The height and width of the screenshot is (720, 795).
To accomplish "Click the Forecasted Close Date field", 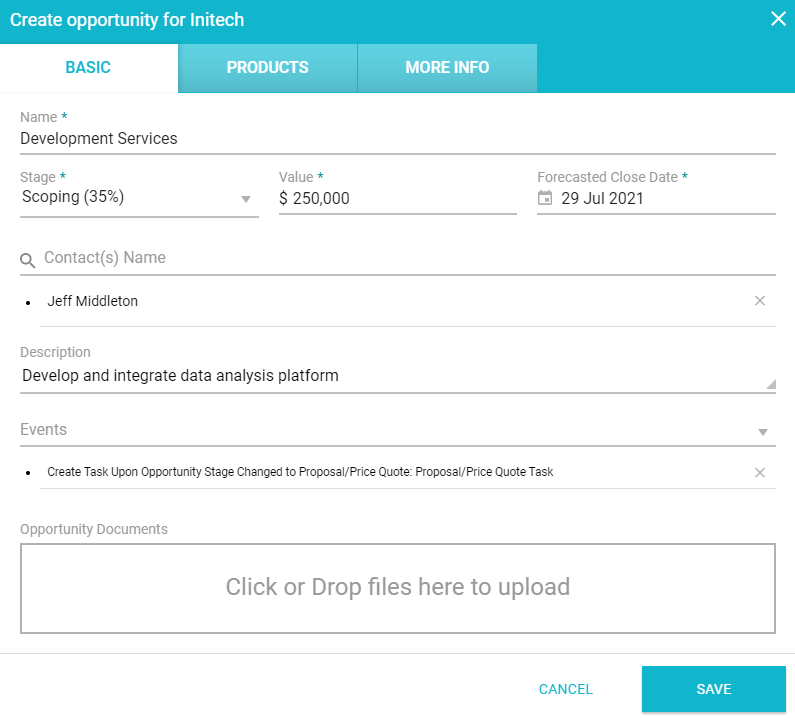I will (x=665, y=198).
